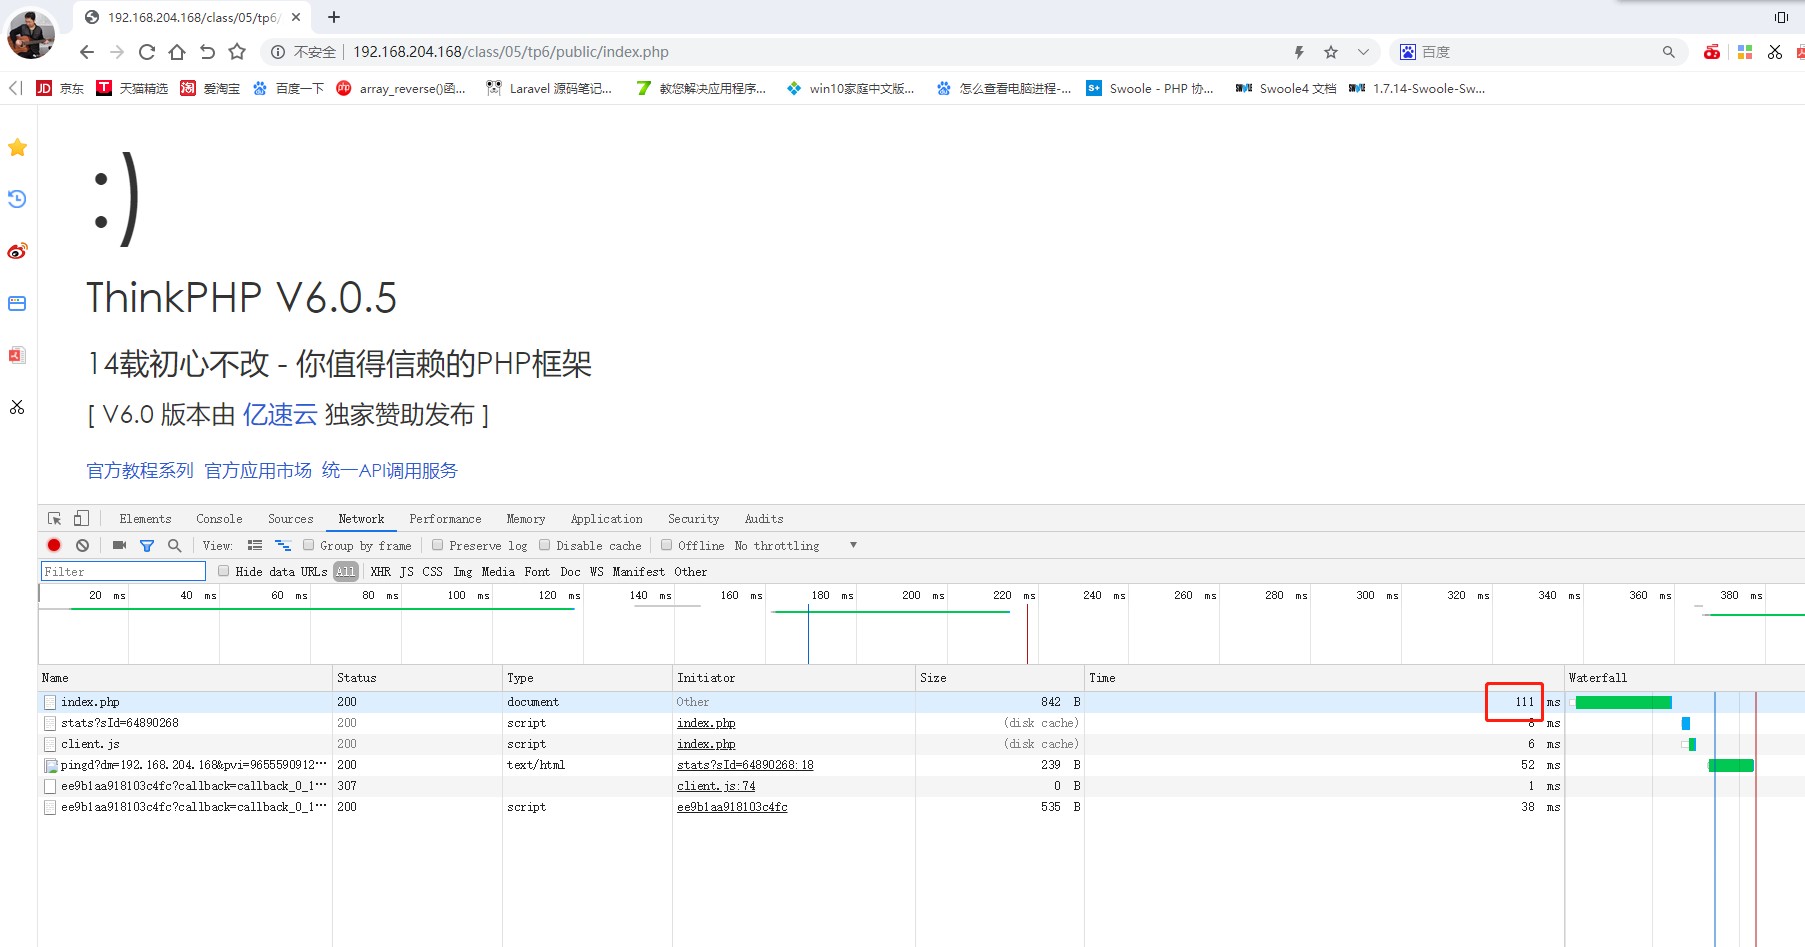Expand the address bar dropdown chevron
Viewport: 1805px width, 947px height.
1363,52
